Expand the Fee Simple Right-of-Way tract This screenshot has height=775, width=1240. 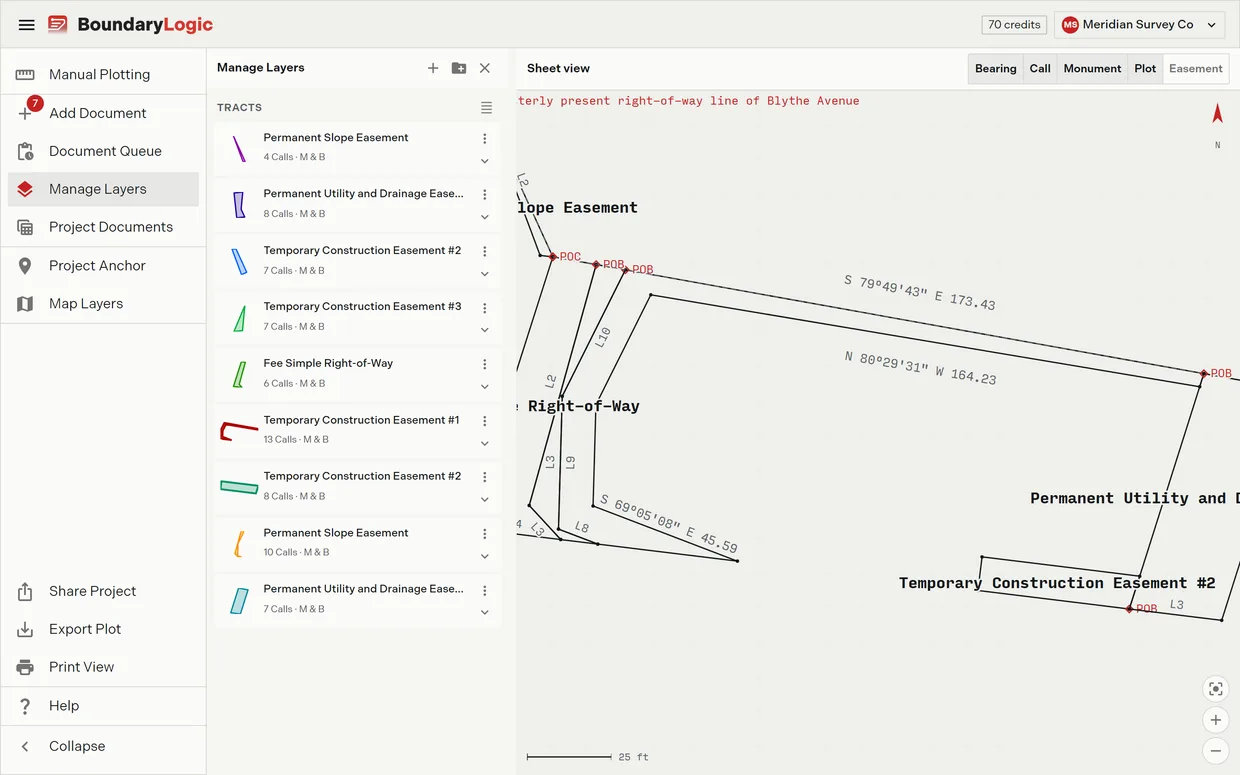pyautogui.click(x=485, y=387)
